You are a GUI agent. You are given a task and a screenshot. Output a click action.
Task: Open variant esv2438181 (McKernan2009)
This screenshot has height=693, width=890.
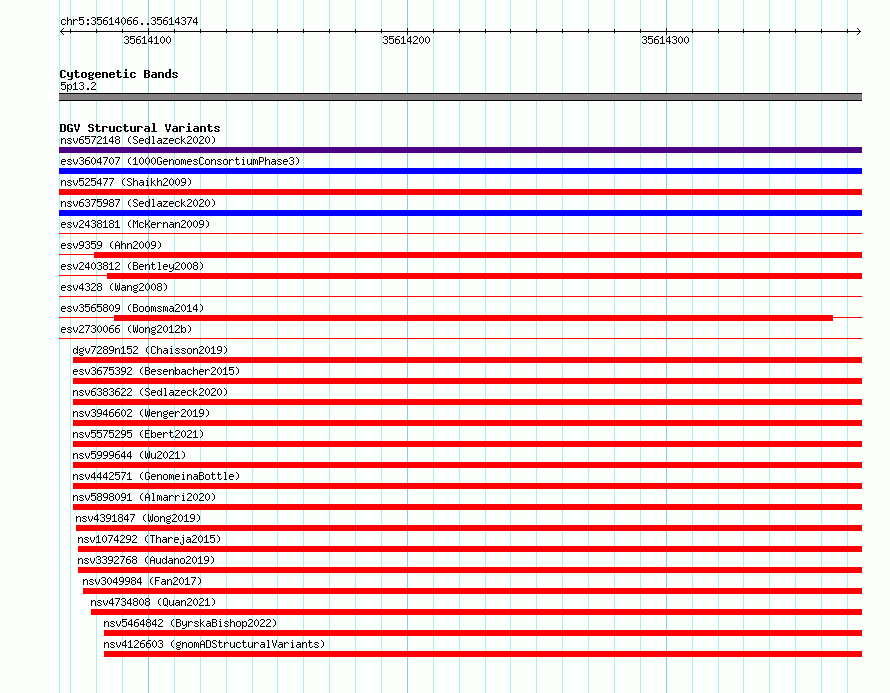[x=135, y=224]
